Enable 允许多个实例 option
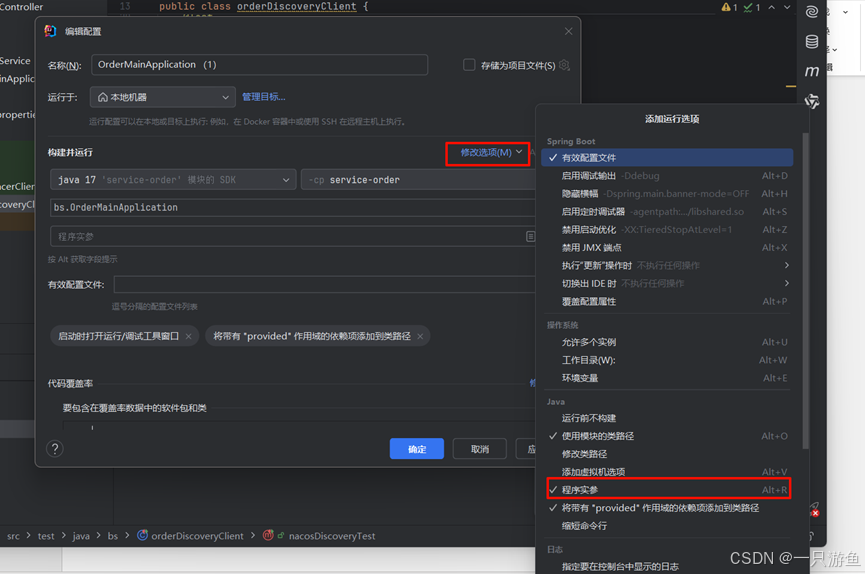The image size is (865, 574). click(667, 342)
